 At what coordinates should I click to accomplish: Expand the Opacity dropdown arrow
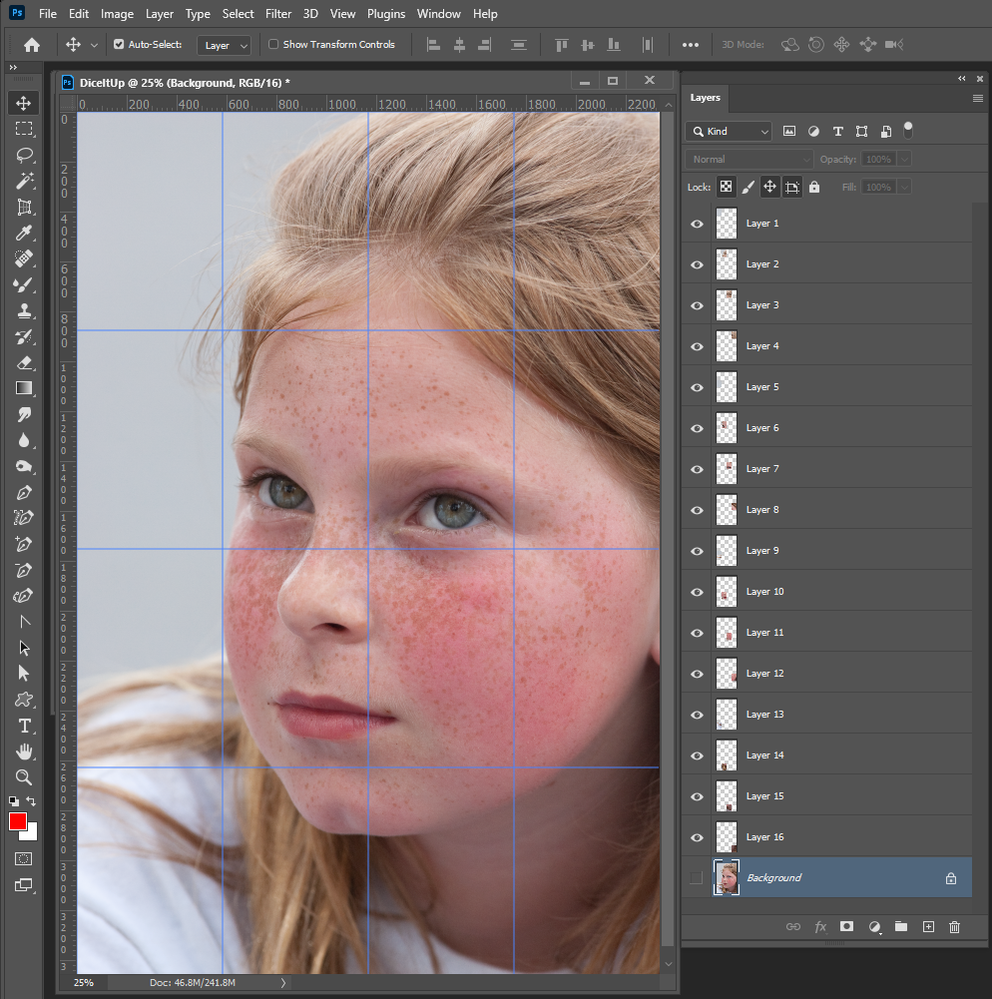904,159
